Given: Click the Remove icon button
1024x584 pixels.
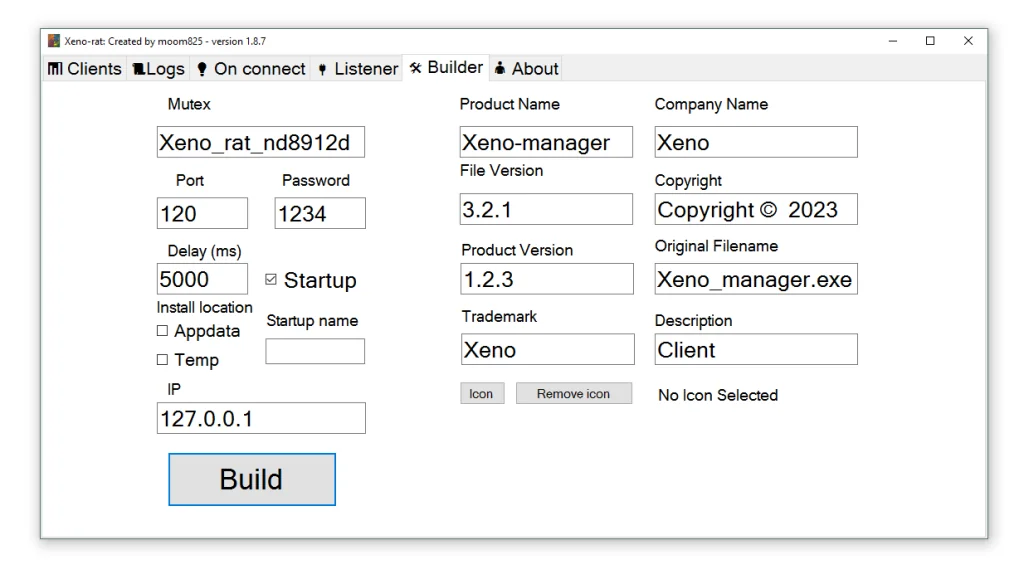Looking at the screenshot, I should tap(573, 394).
